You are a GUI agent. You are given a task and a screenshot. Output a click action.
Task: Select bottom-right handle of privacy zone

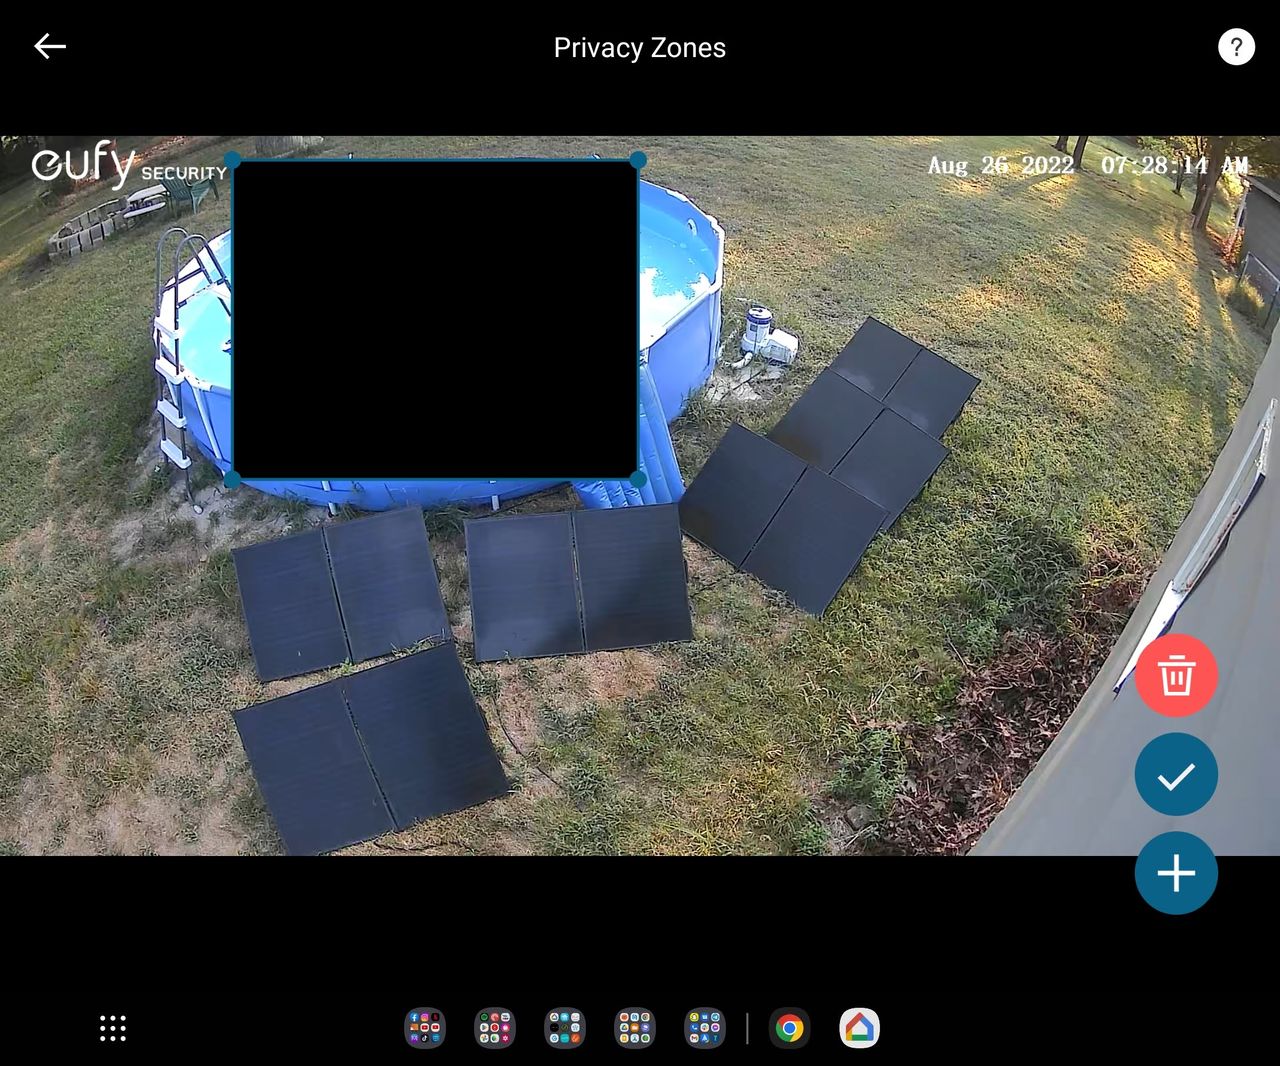point(638,480)
